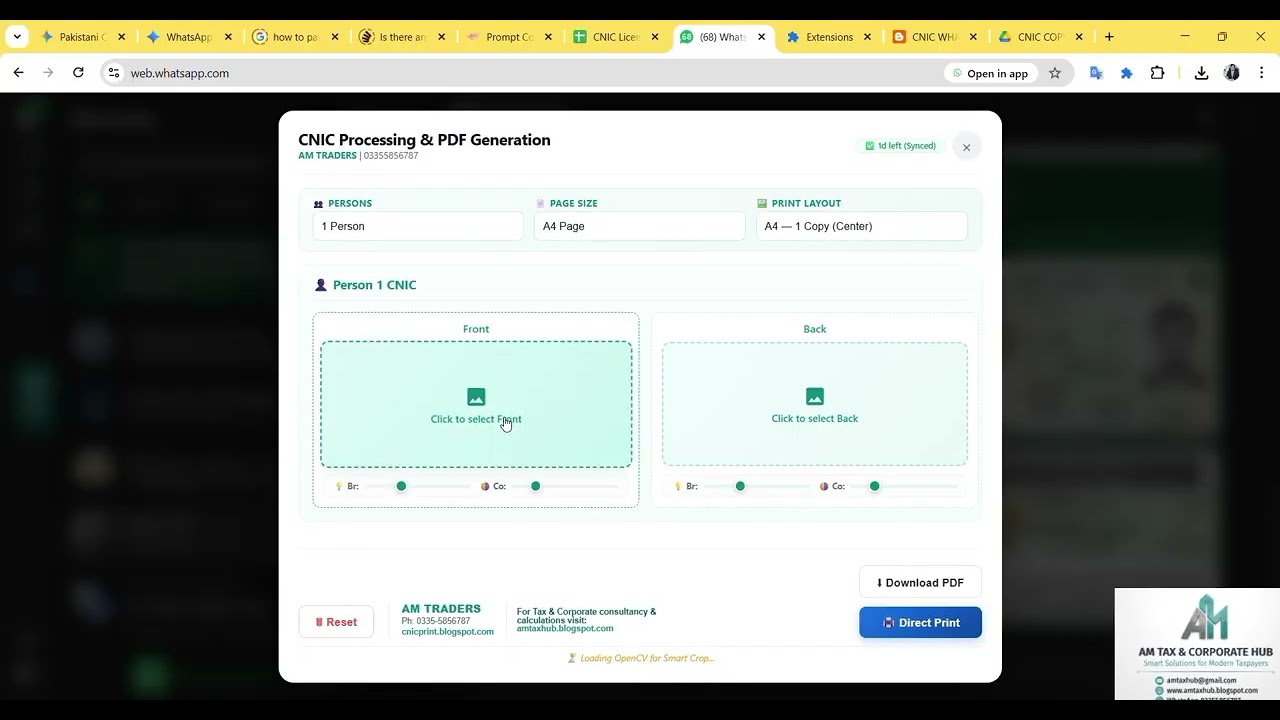Open the Persons dropdown showing 1 Person
Image resolution: width=1280 pixels, height=720 pixels.
point(418,226)
